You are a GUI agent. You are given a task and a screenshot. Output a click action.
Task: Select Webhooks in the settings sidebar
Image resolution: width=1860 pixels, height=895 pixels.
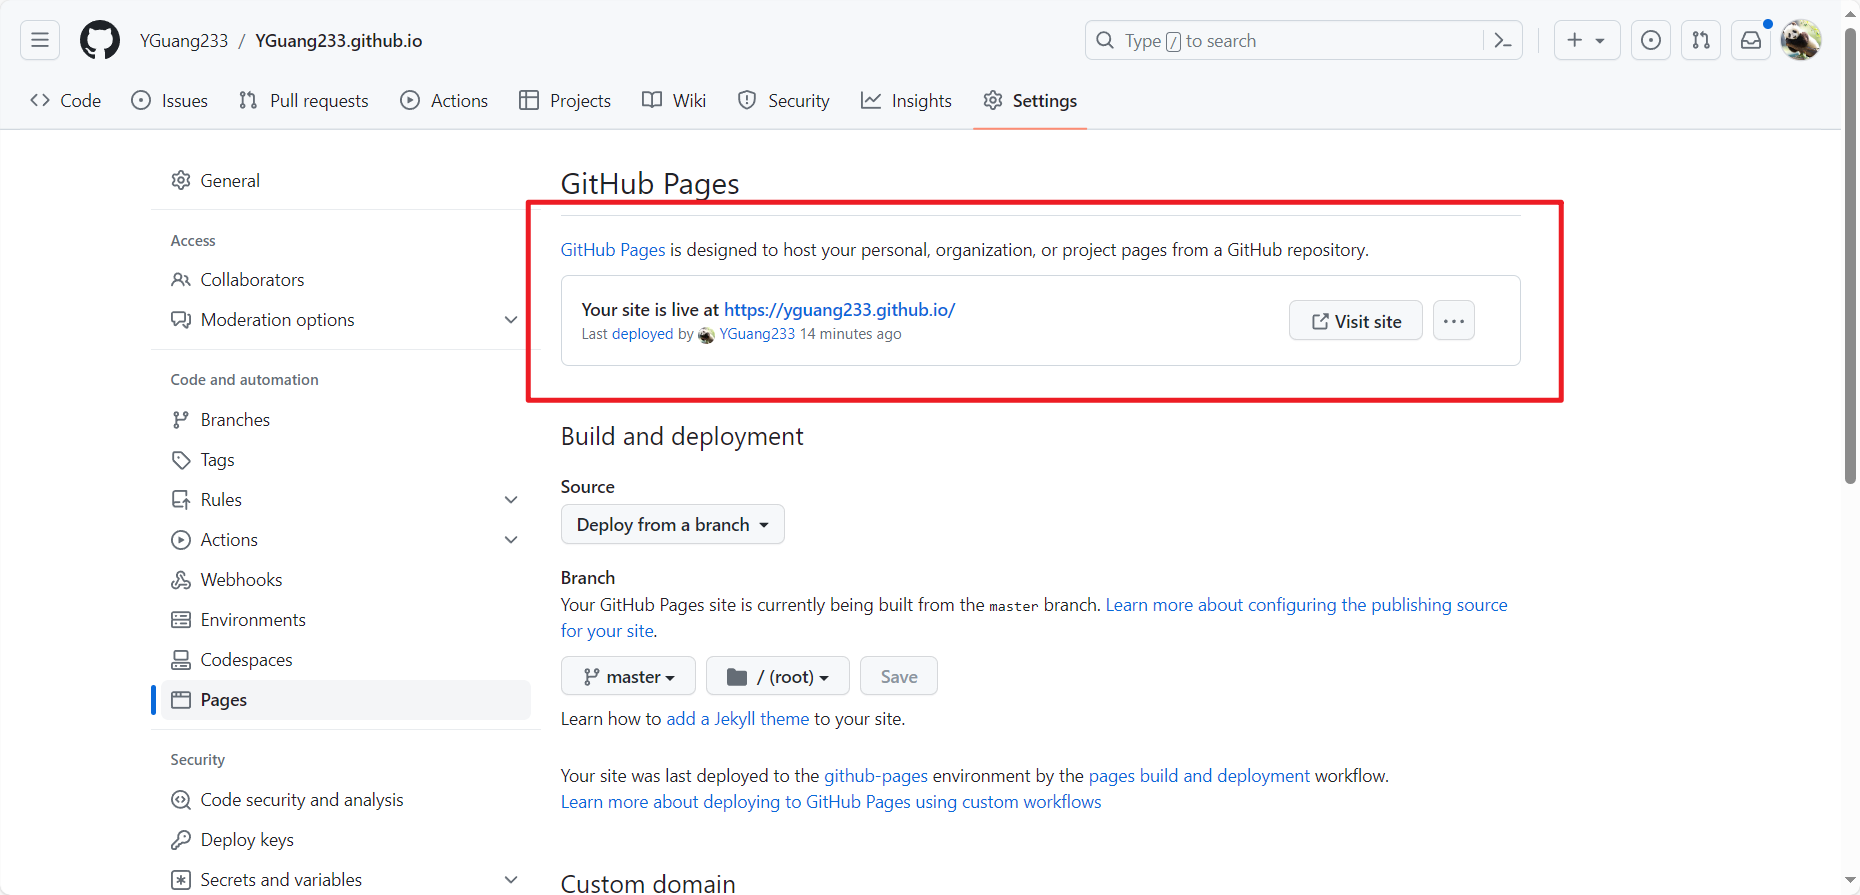241,580
